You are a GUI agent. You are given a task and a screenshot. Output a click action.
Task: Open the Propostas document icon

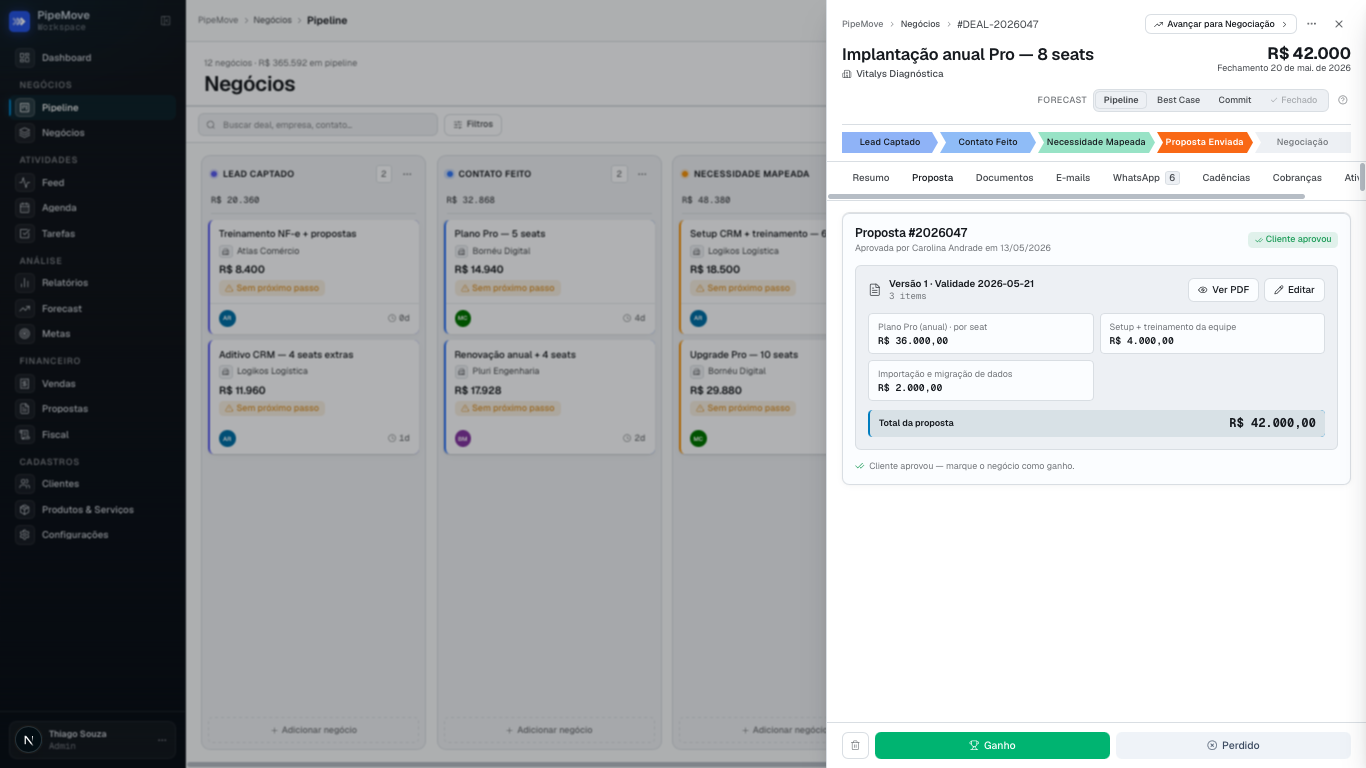coord(25,409)
